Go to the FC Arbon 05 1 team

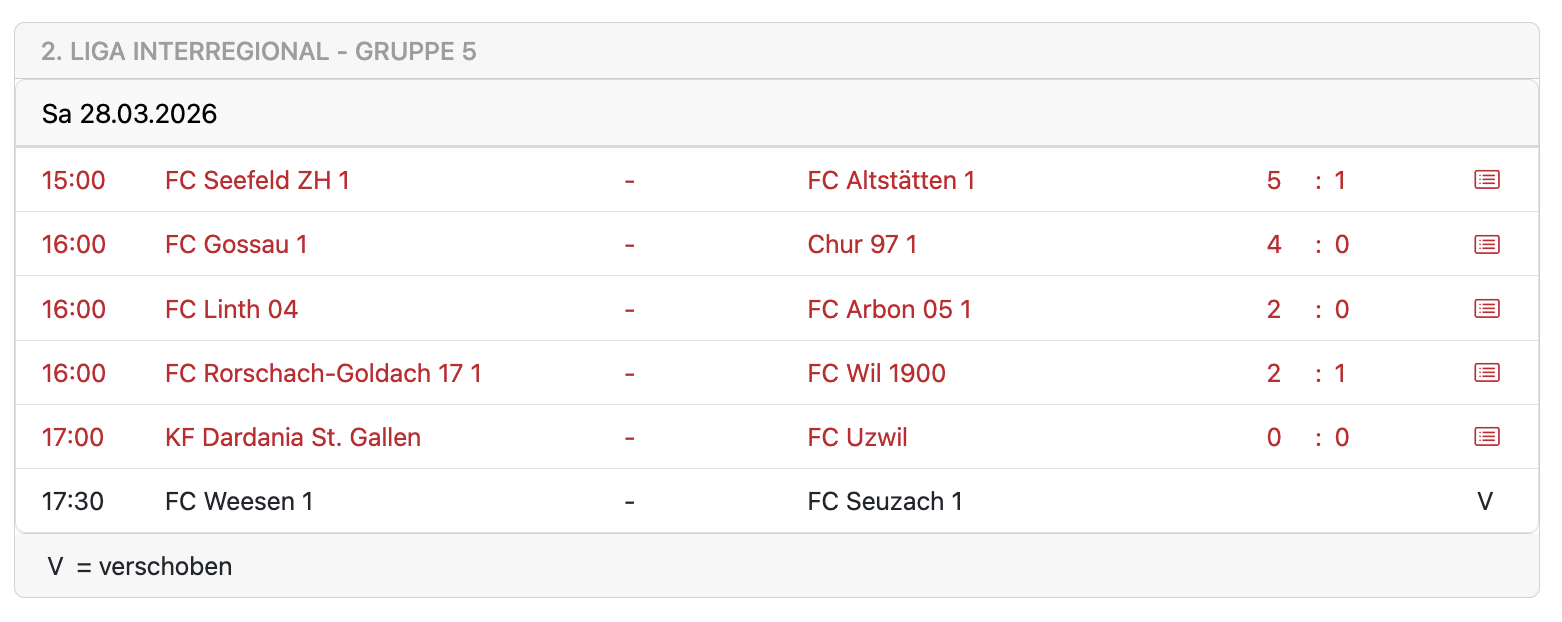click(889, 309)
